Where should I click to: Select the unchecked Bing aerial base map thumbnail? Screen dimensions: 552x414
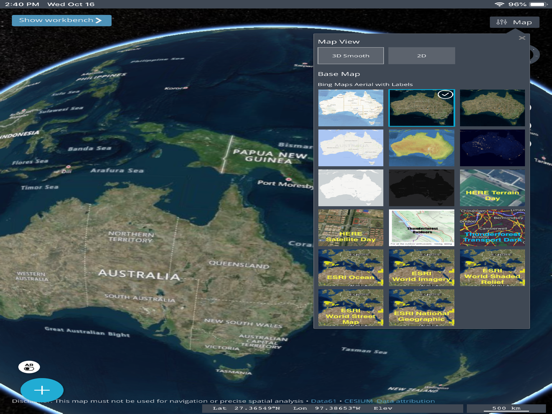(492, 108)
